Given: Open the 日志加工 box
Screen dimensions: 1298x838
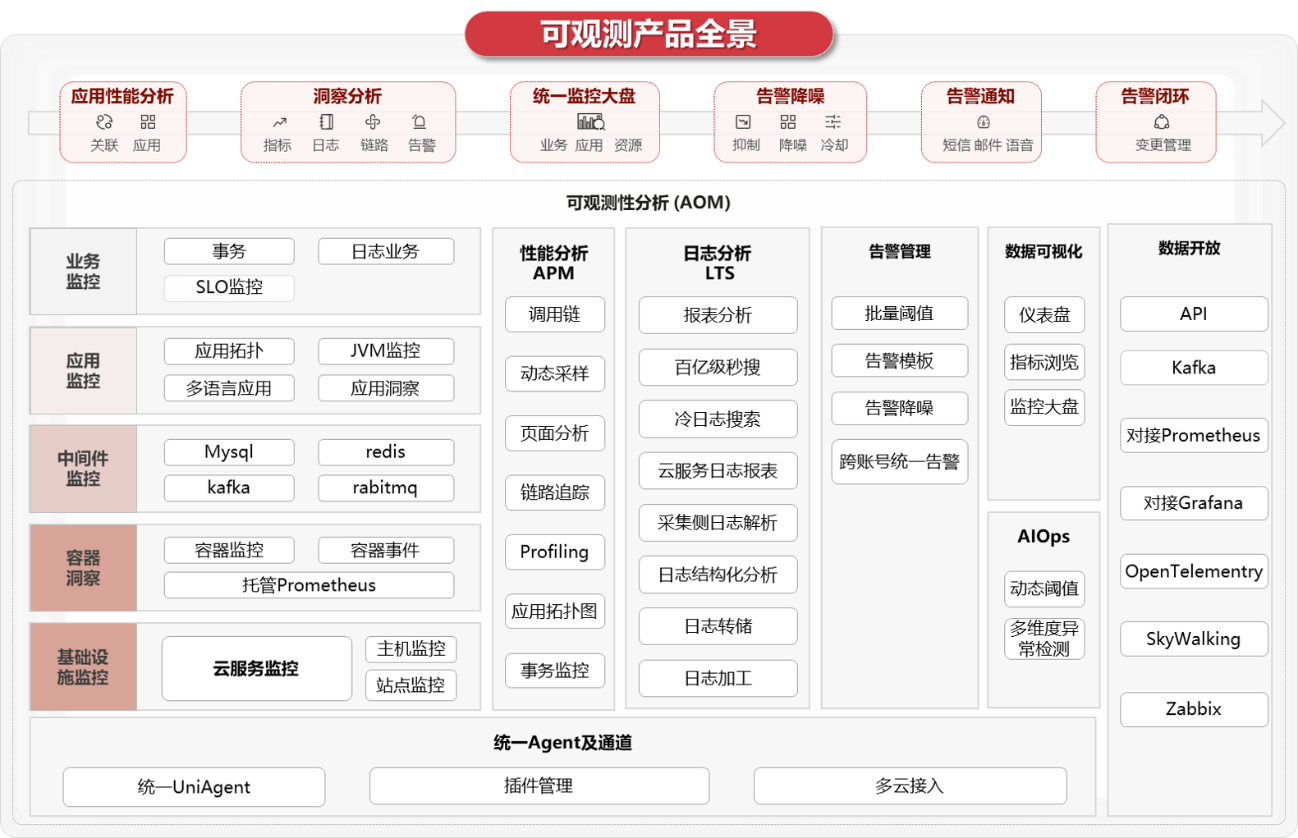Looking at the screenshot, I should pyautogui.click(x=719, y=679).
